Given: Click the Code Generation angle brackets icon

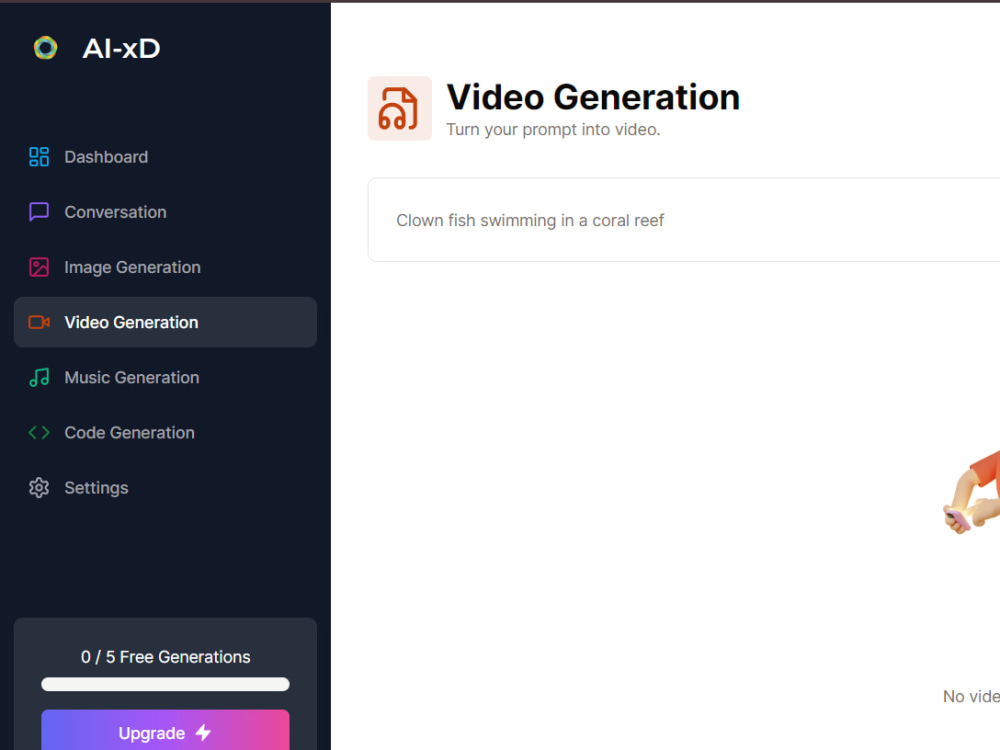Looking at the screenshot, I should click(x=39, y=432).
